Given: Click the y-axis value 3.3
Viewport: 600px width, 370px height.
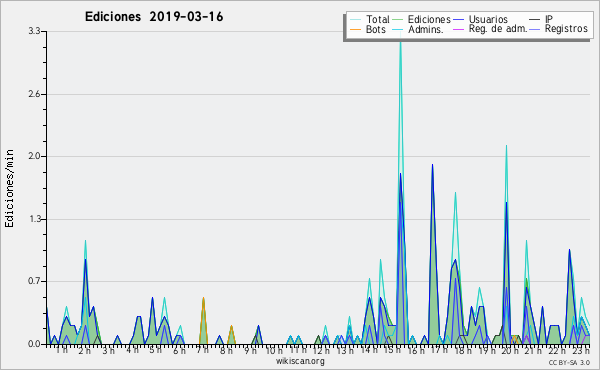Looking at the screenshot, I should click(34, 31).
